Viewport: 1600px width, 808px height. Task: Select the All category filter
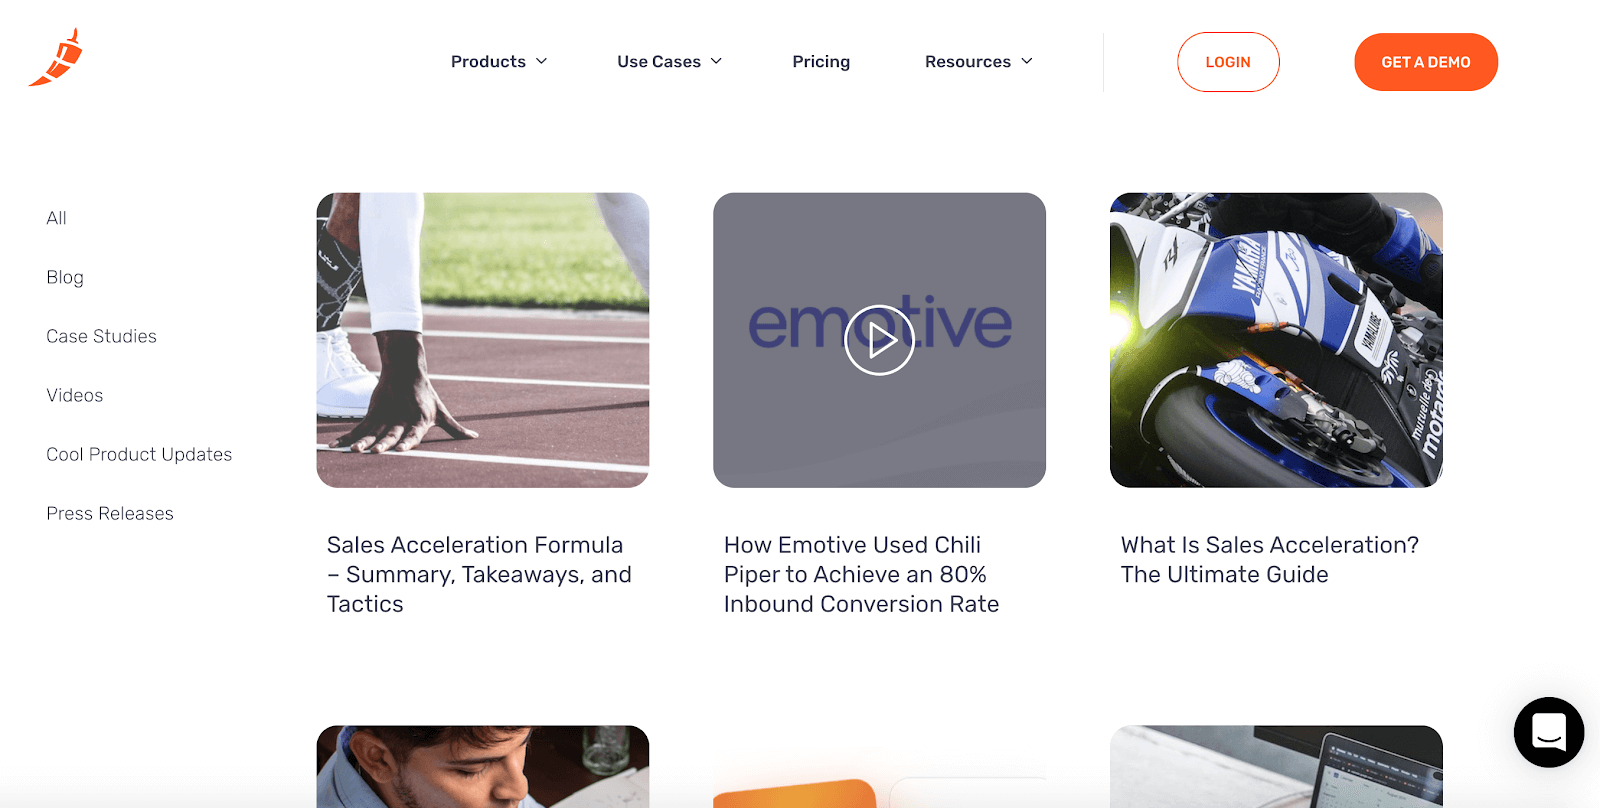56,218
